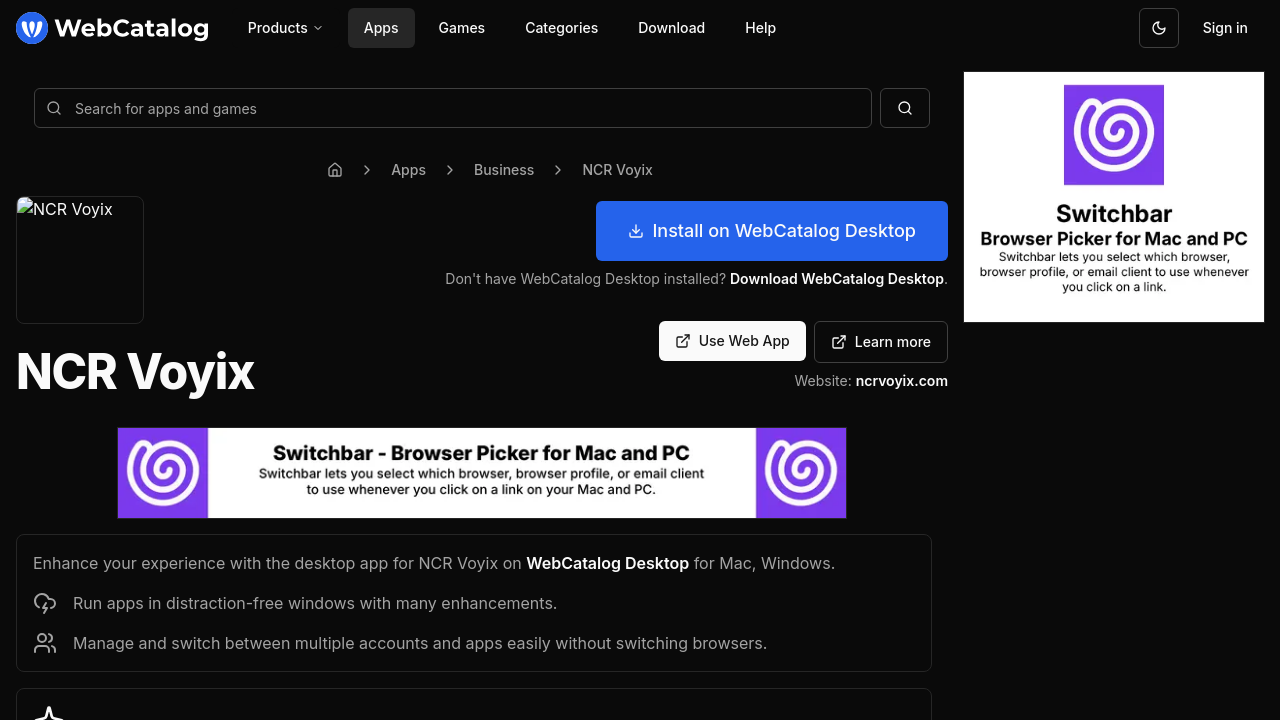The width and height of the screenshot is (1280, 720).
Task: Open the Download nav item
Action: coord(672,28)
